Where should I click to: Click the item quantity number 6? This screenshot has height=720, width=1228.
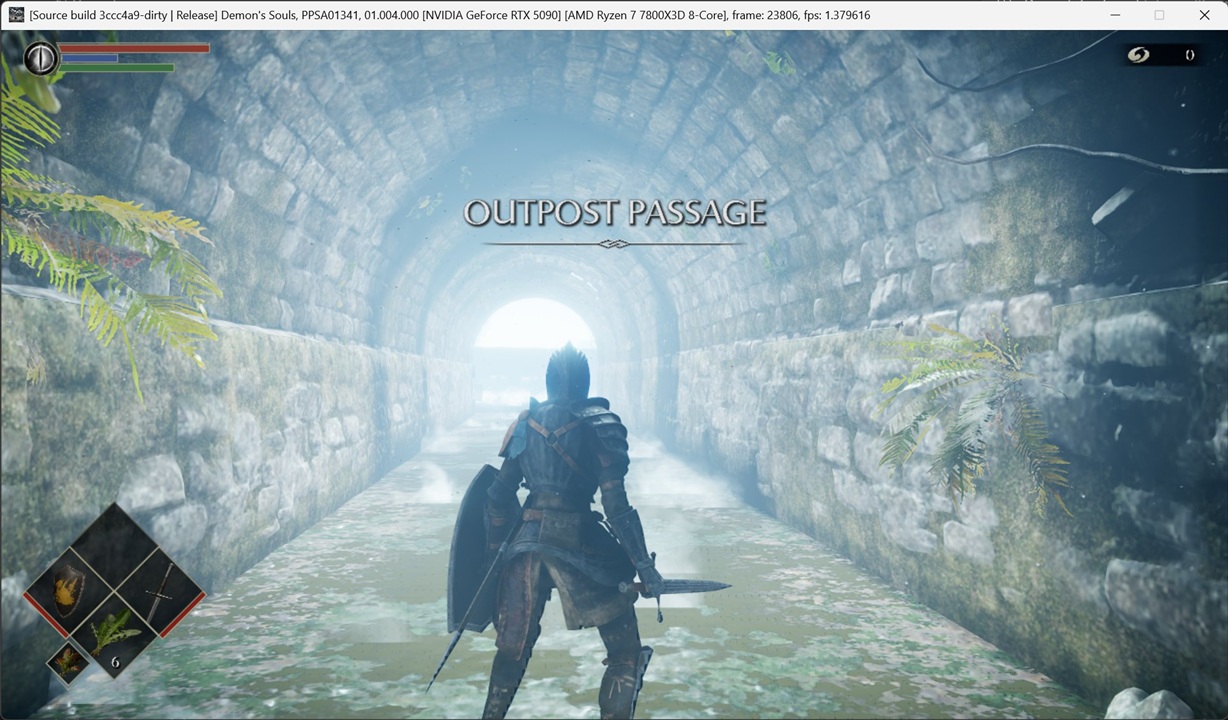115,662
